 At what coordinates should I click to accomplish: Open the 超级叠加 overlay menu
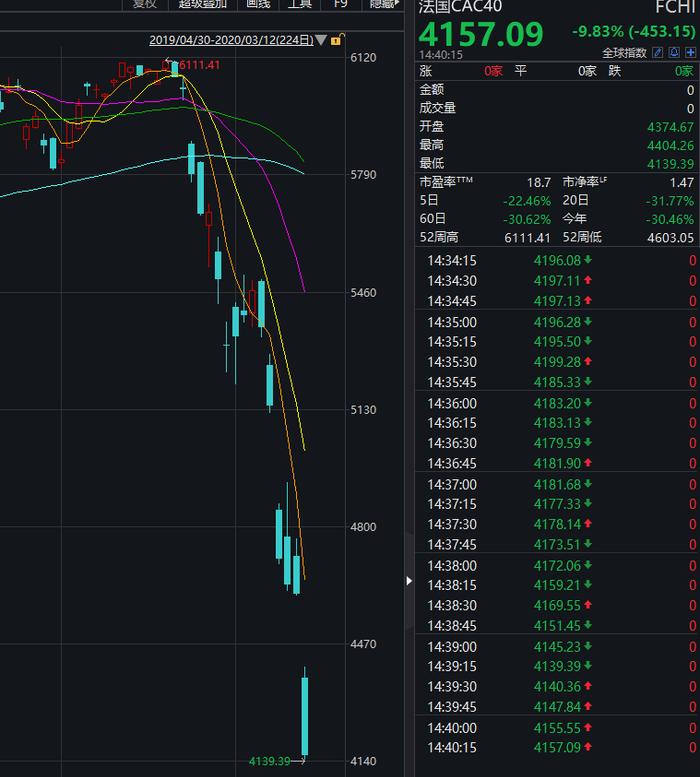tap(203, 4)
